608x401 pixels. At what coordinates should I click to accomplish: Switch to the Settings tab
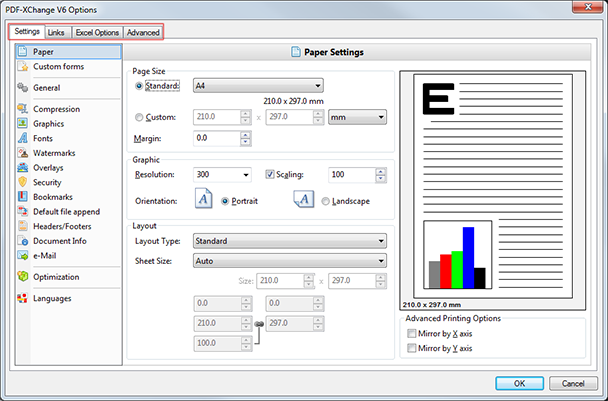(27, 32)
